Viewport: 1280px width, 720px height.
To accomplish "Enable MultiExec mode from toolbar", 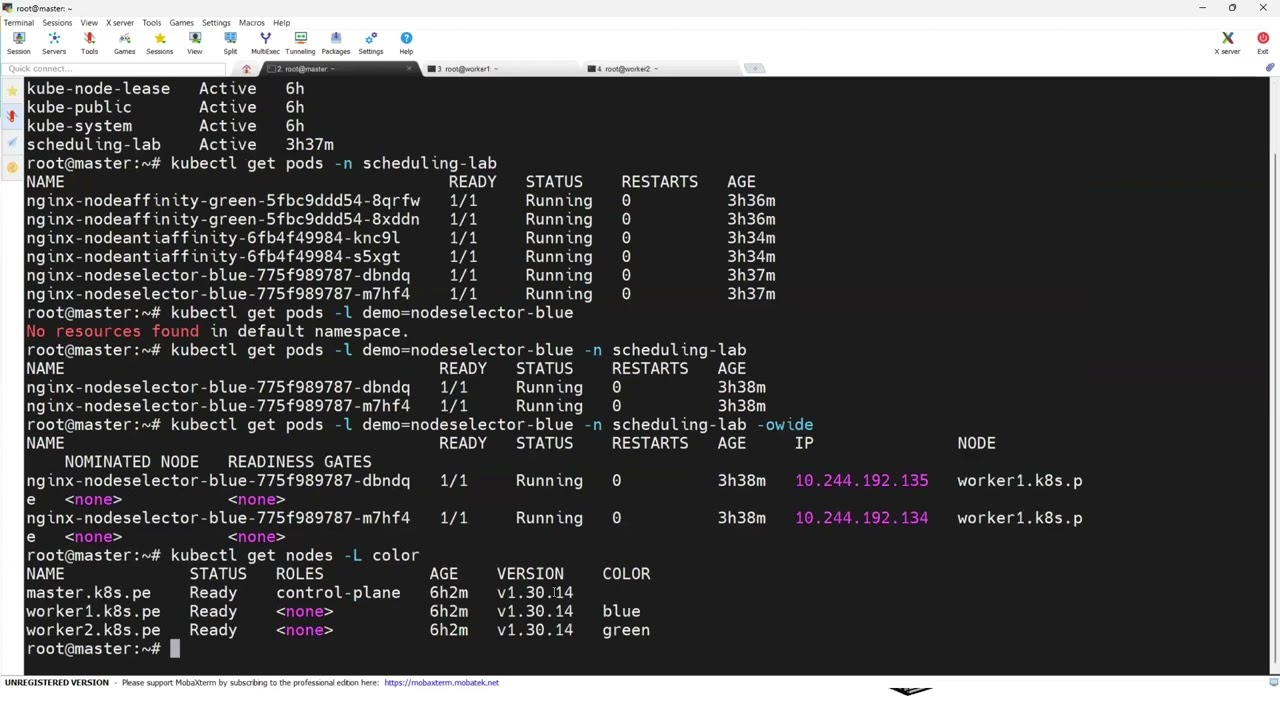I will (265, 43).
